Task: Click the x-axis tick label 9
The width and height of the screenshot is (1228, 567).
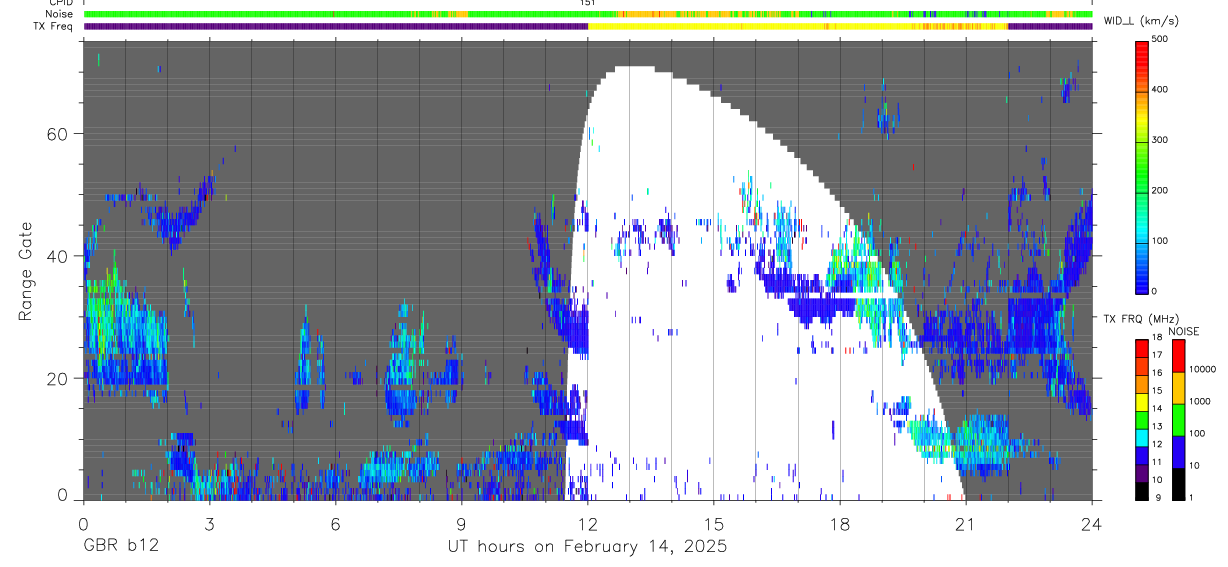Action: pos(461,523)
